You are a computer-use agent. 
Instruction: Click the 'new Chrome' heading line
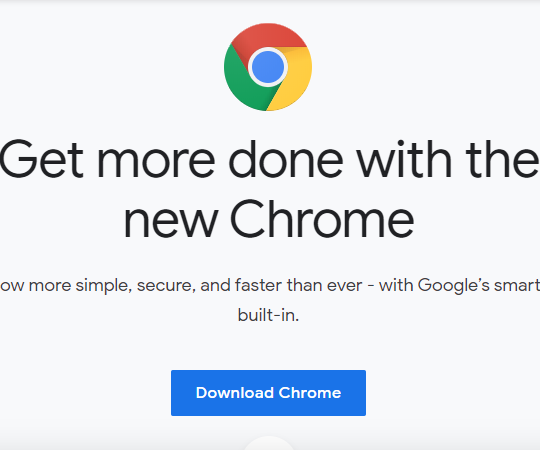point(269,219)
